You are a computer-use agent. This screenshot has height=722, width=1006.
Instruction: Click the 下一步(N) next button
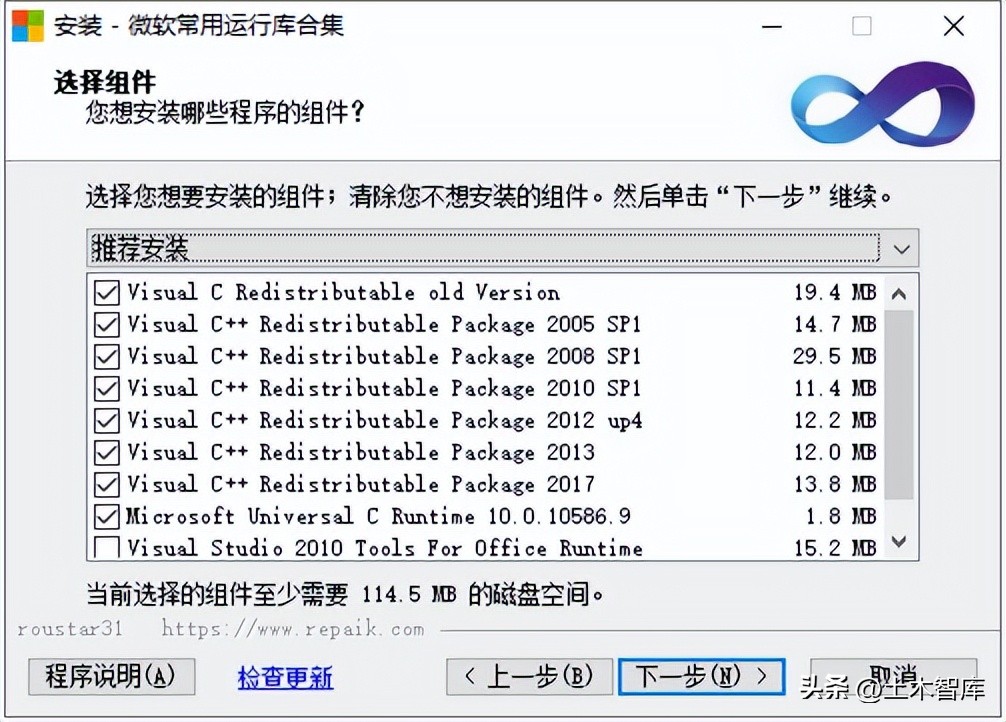point(702,677)
